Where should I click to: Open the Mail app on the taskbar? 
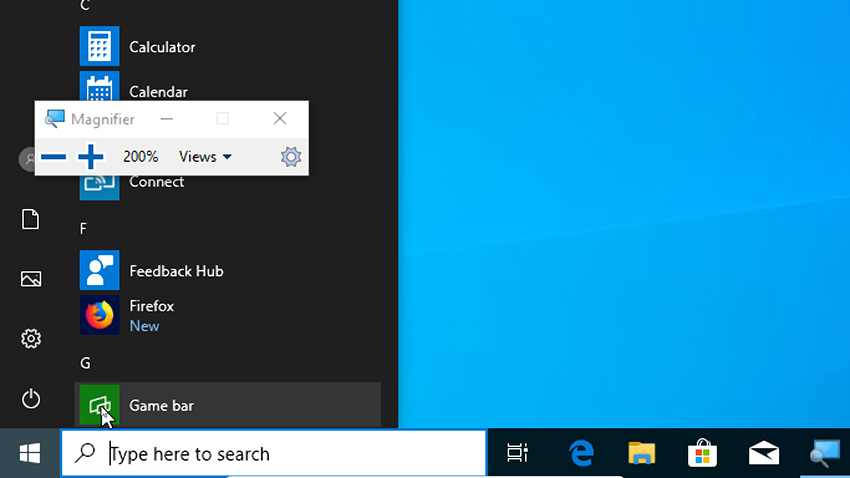(764, 453)
